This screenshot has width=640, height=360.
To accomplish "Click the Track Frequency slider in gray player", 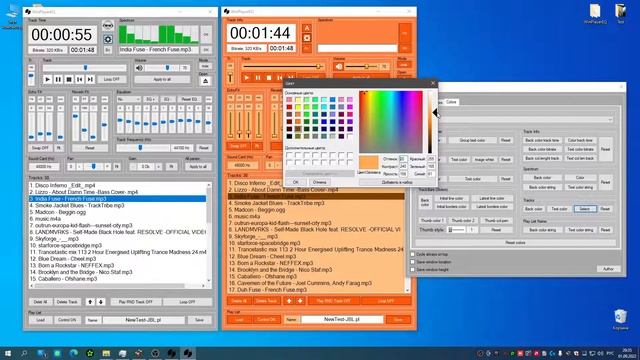I will click(143, 148).
